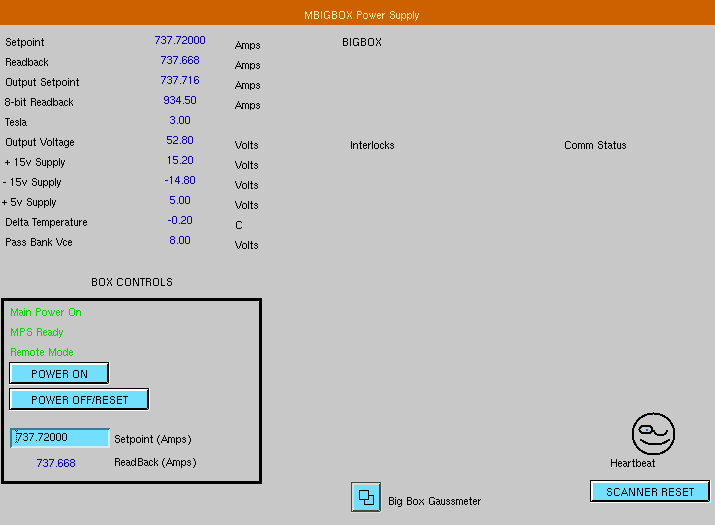Click the Heartbeat label
Viewport: 715px width, 525px height.
632,463
